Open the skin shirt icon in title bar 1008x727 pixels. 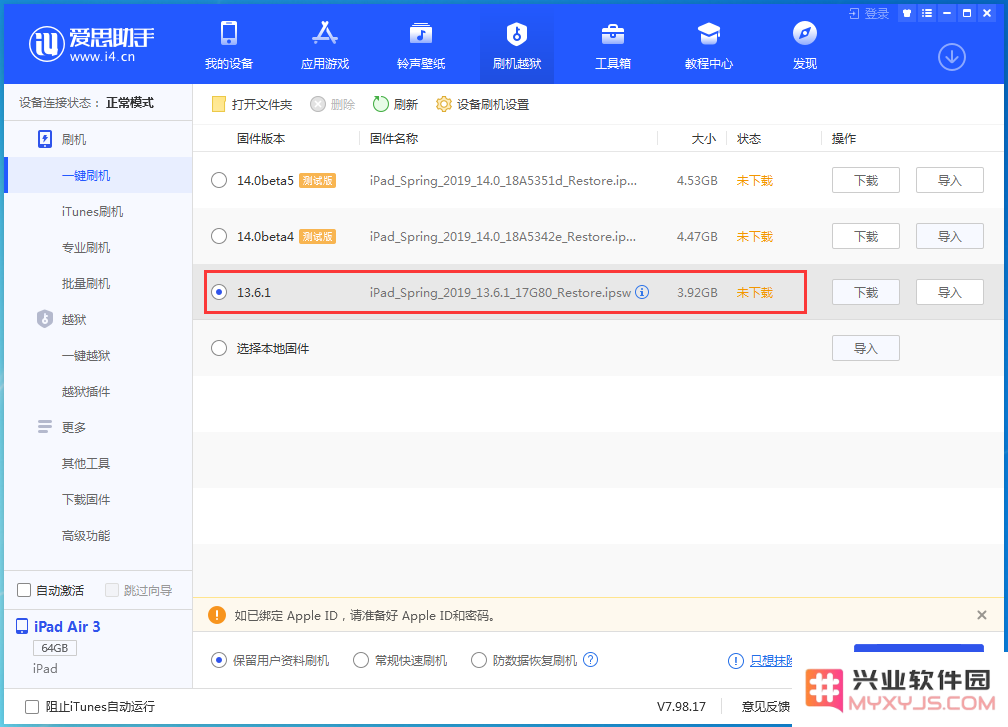906,13
